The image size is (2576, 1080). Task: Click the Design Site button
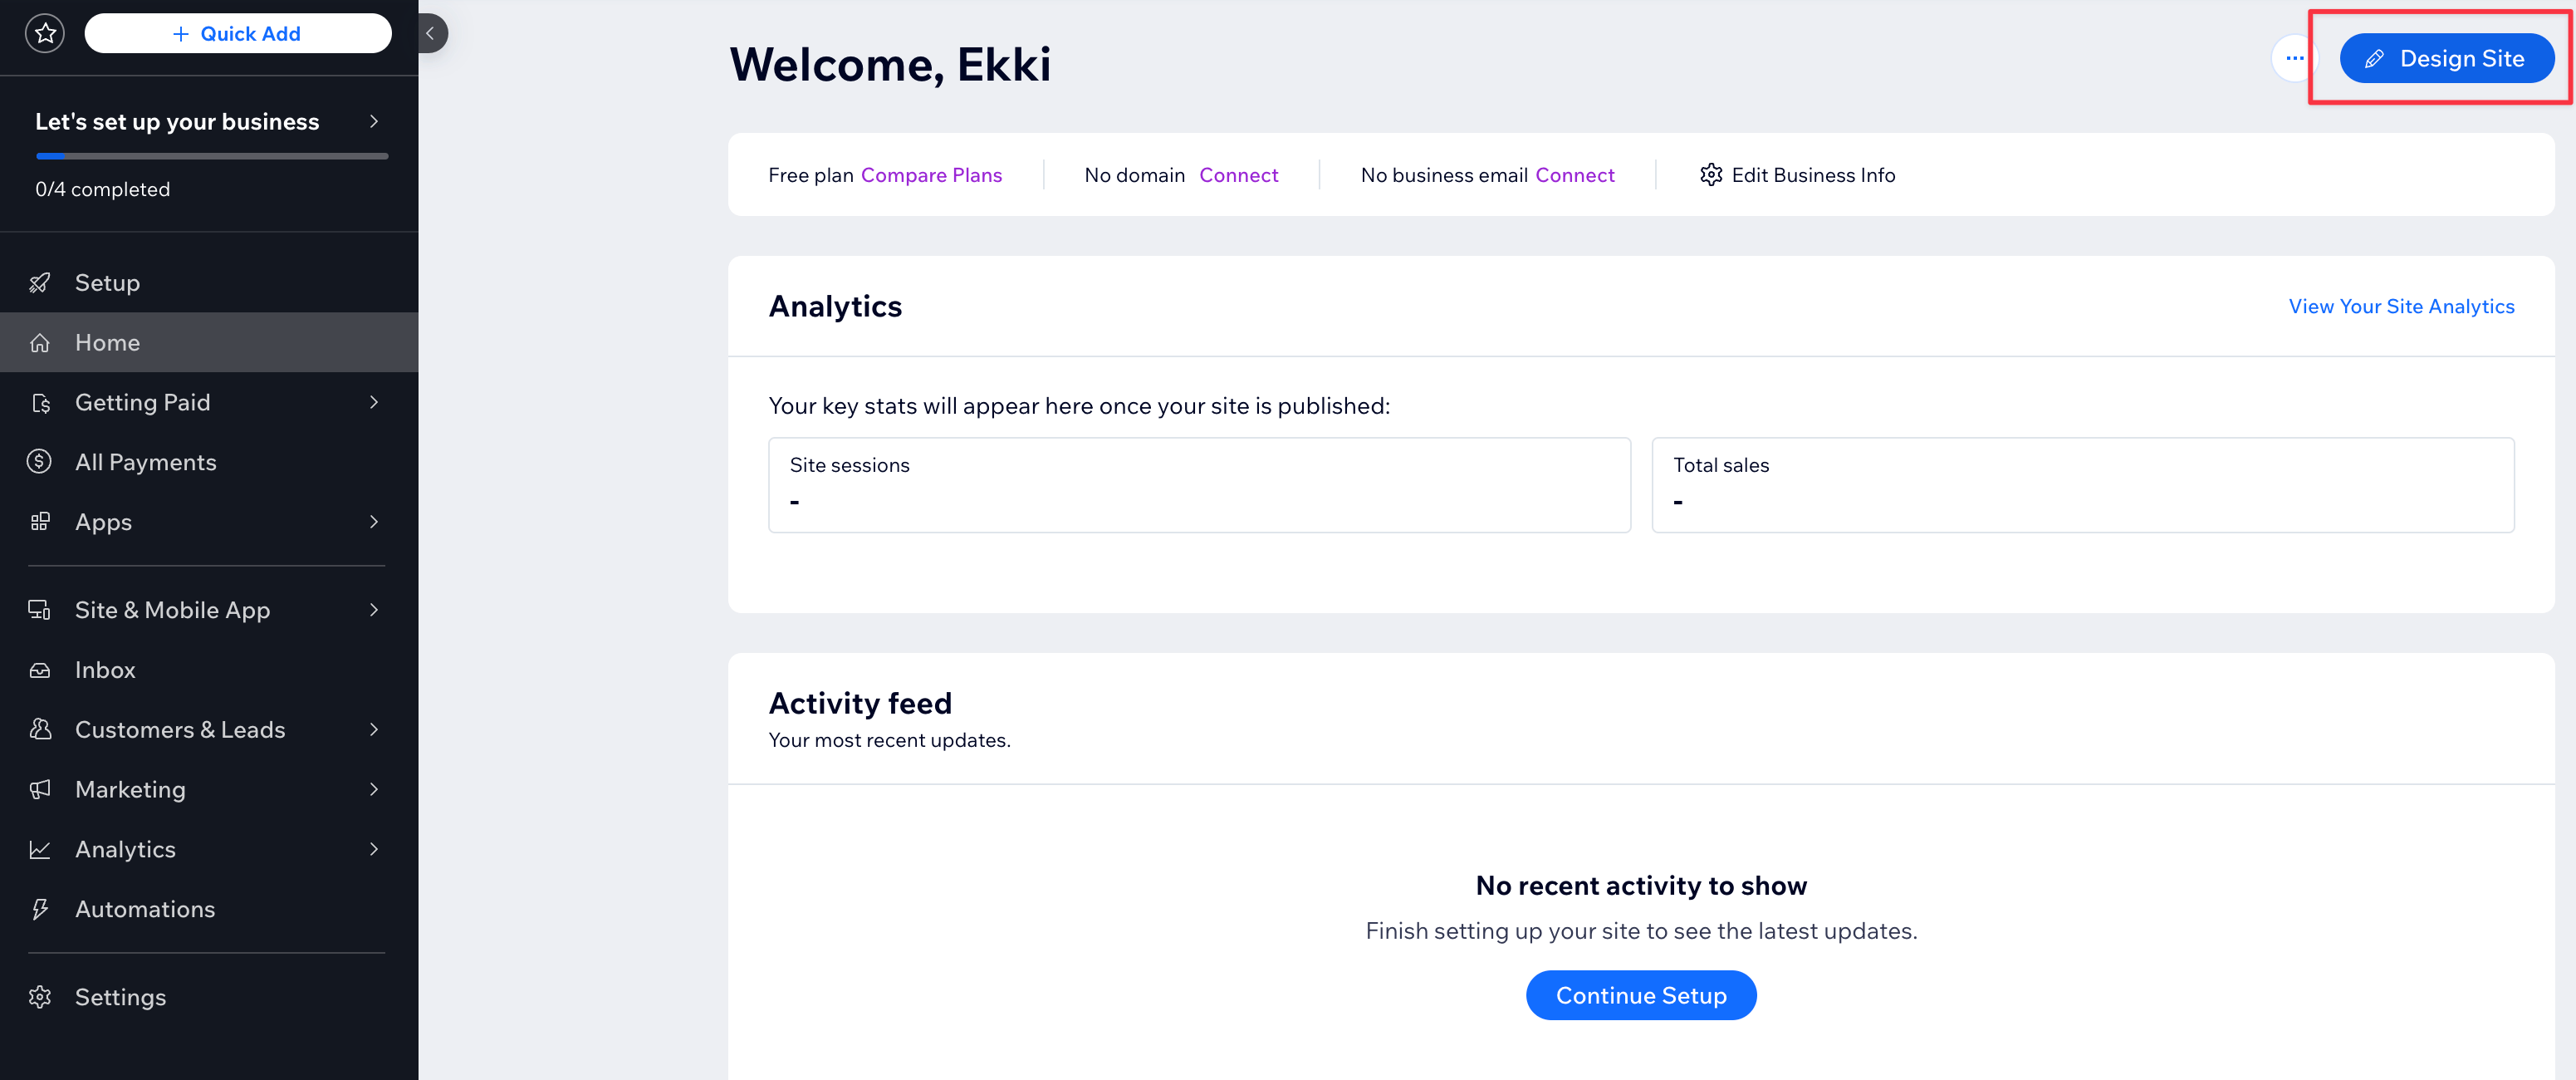(2447, 58)
